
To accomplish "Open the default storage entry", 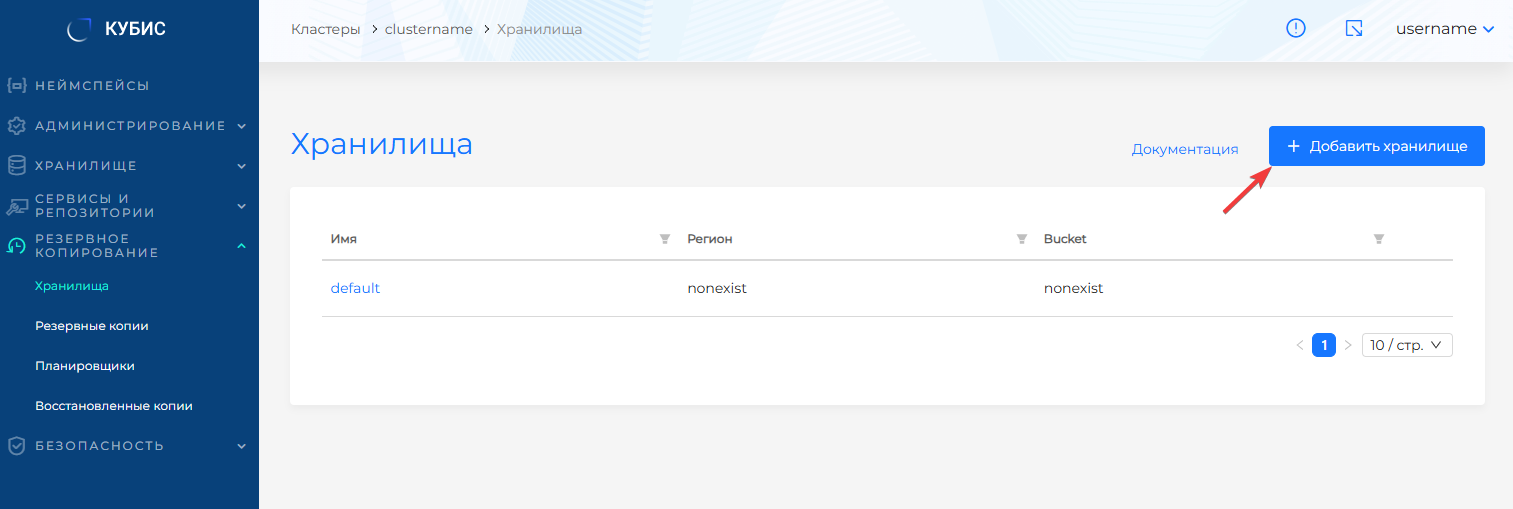I will pos(355,288).
